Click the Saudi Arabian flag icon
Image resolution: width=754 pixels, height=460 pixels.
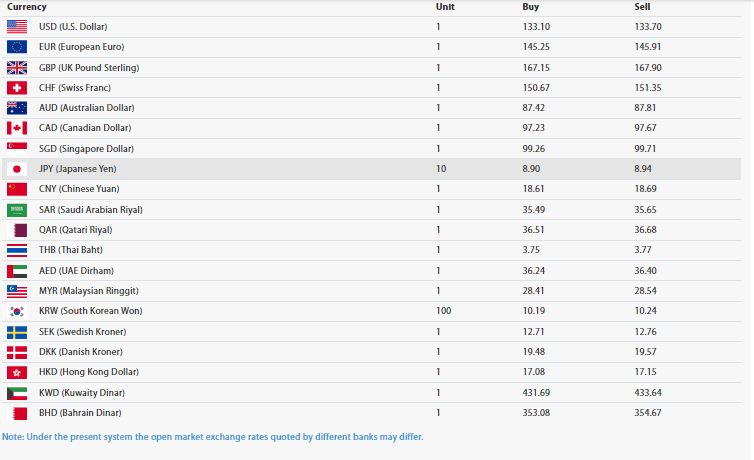17,210
